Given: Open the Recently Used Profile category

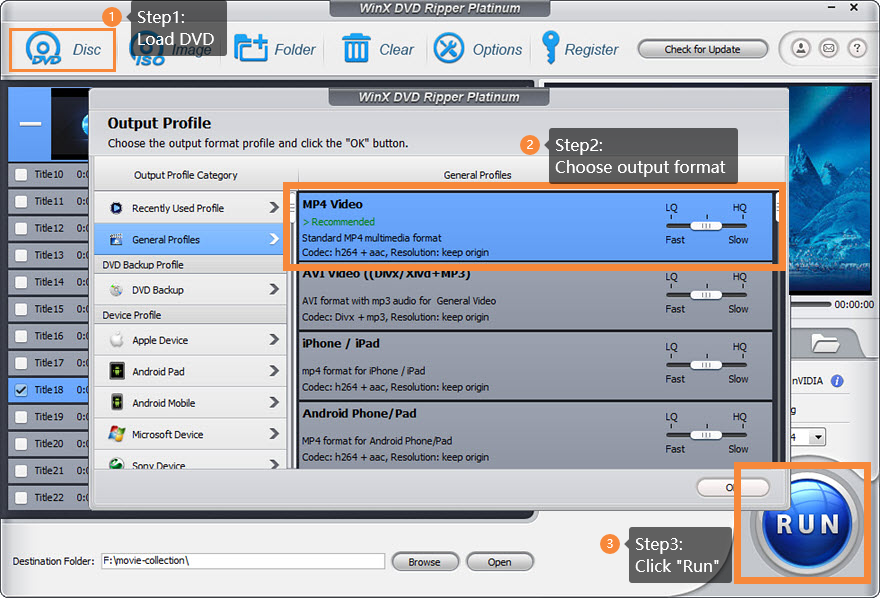Looking at the screenshot, I should [x=191, y=208].
